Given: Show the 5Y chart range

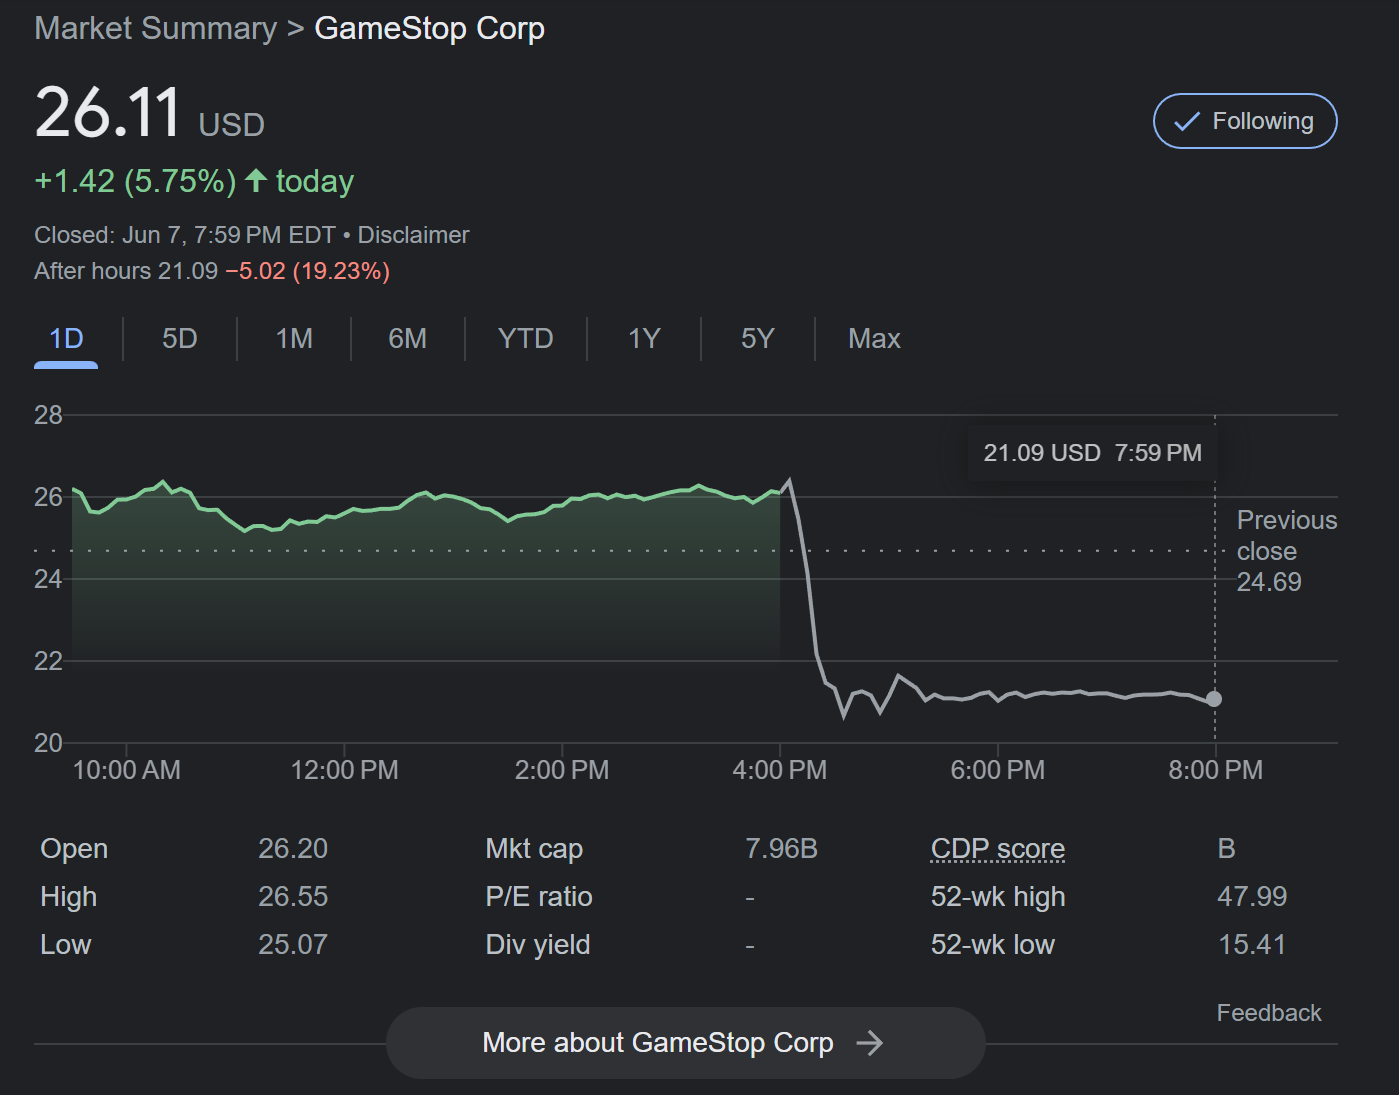Looking at the screenshot, I should point(758,339).
